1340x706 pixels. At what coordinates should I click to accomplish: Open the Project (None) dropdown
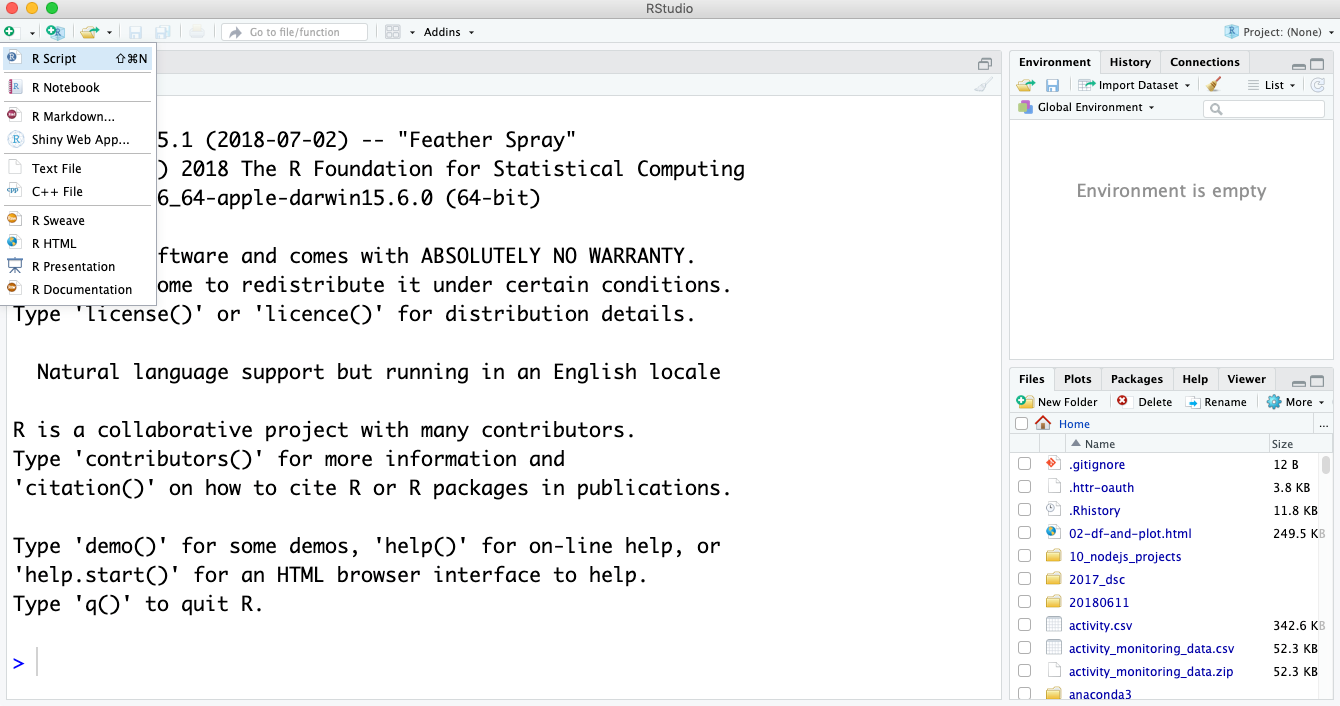click(x=1279, y=32)
